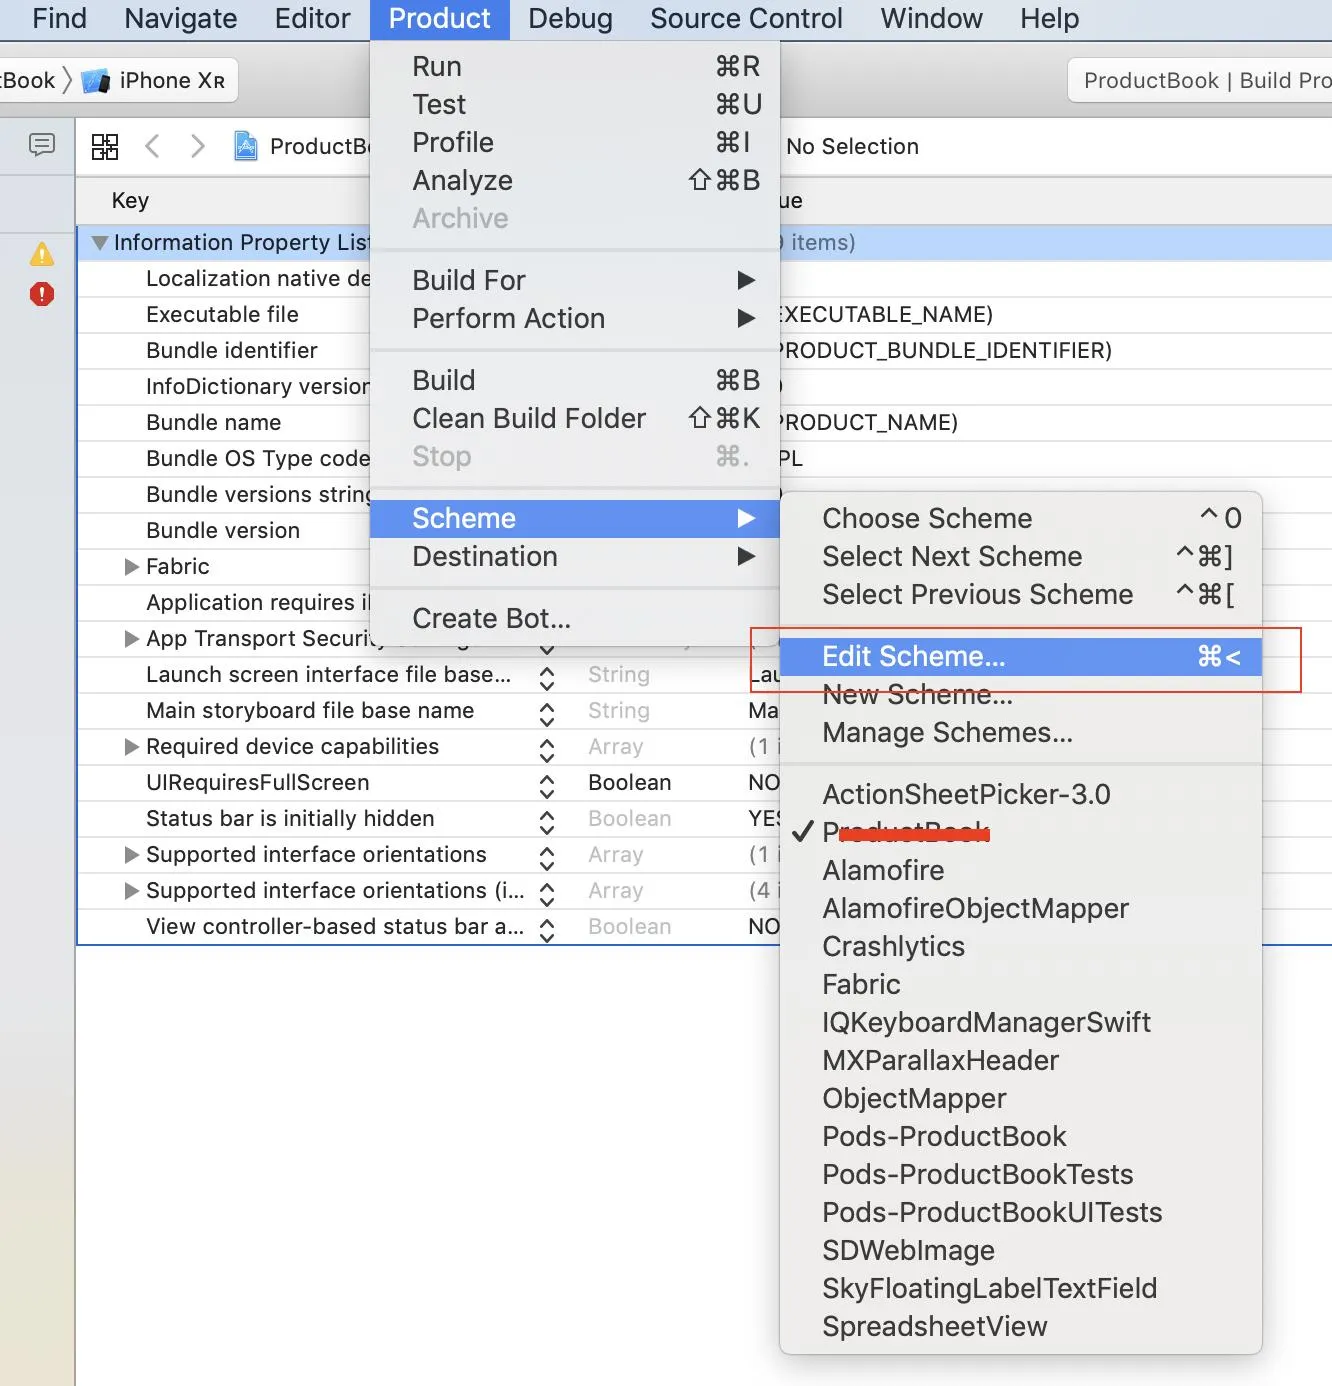The height and width of the screenshot is (1386, 1332).
Task: Open the Source Control menu
Action: coord(747,19)
